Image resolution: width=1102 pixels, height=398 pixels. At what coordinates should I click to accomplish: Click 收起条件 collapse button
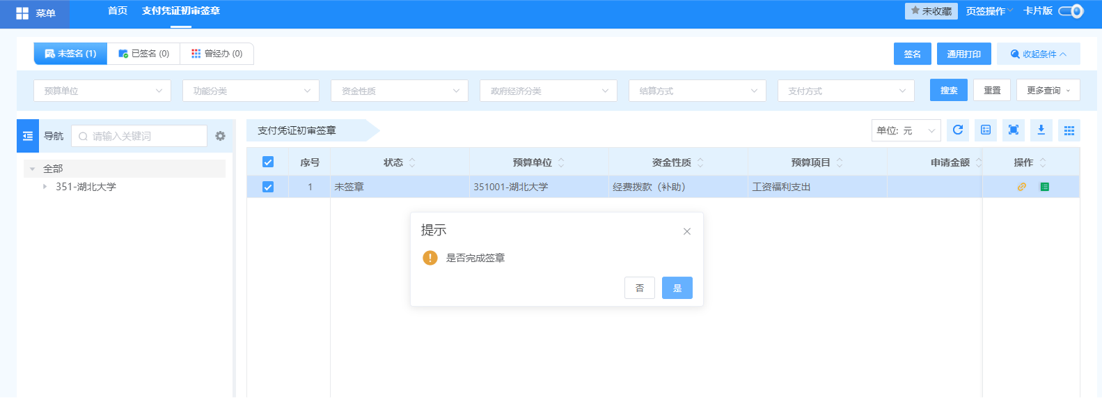(1039, 53)
